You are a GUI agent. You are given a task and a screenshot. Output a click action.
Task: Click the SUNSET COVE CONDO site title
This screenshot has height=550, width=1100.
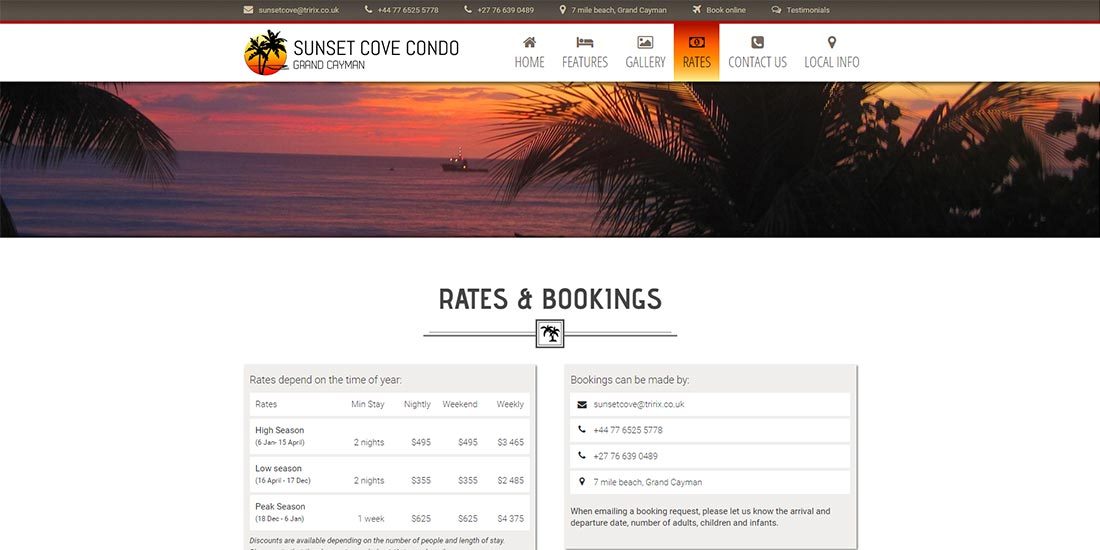376,48
